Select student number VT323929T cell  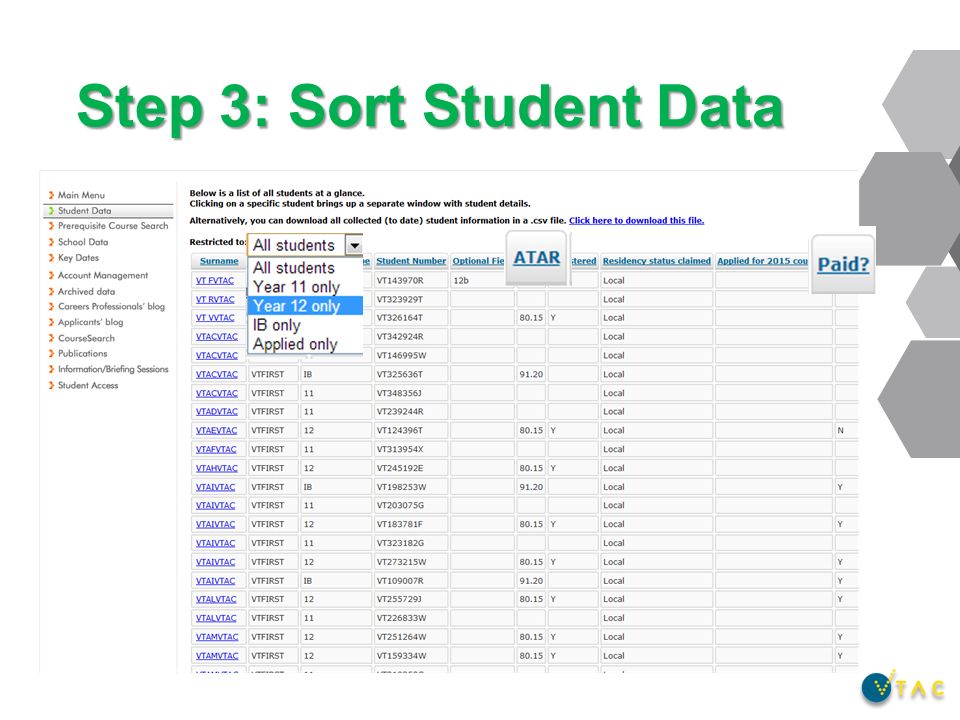410,299
